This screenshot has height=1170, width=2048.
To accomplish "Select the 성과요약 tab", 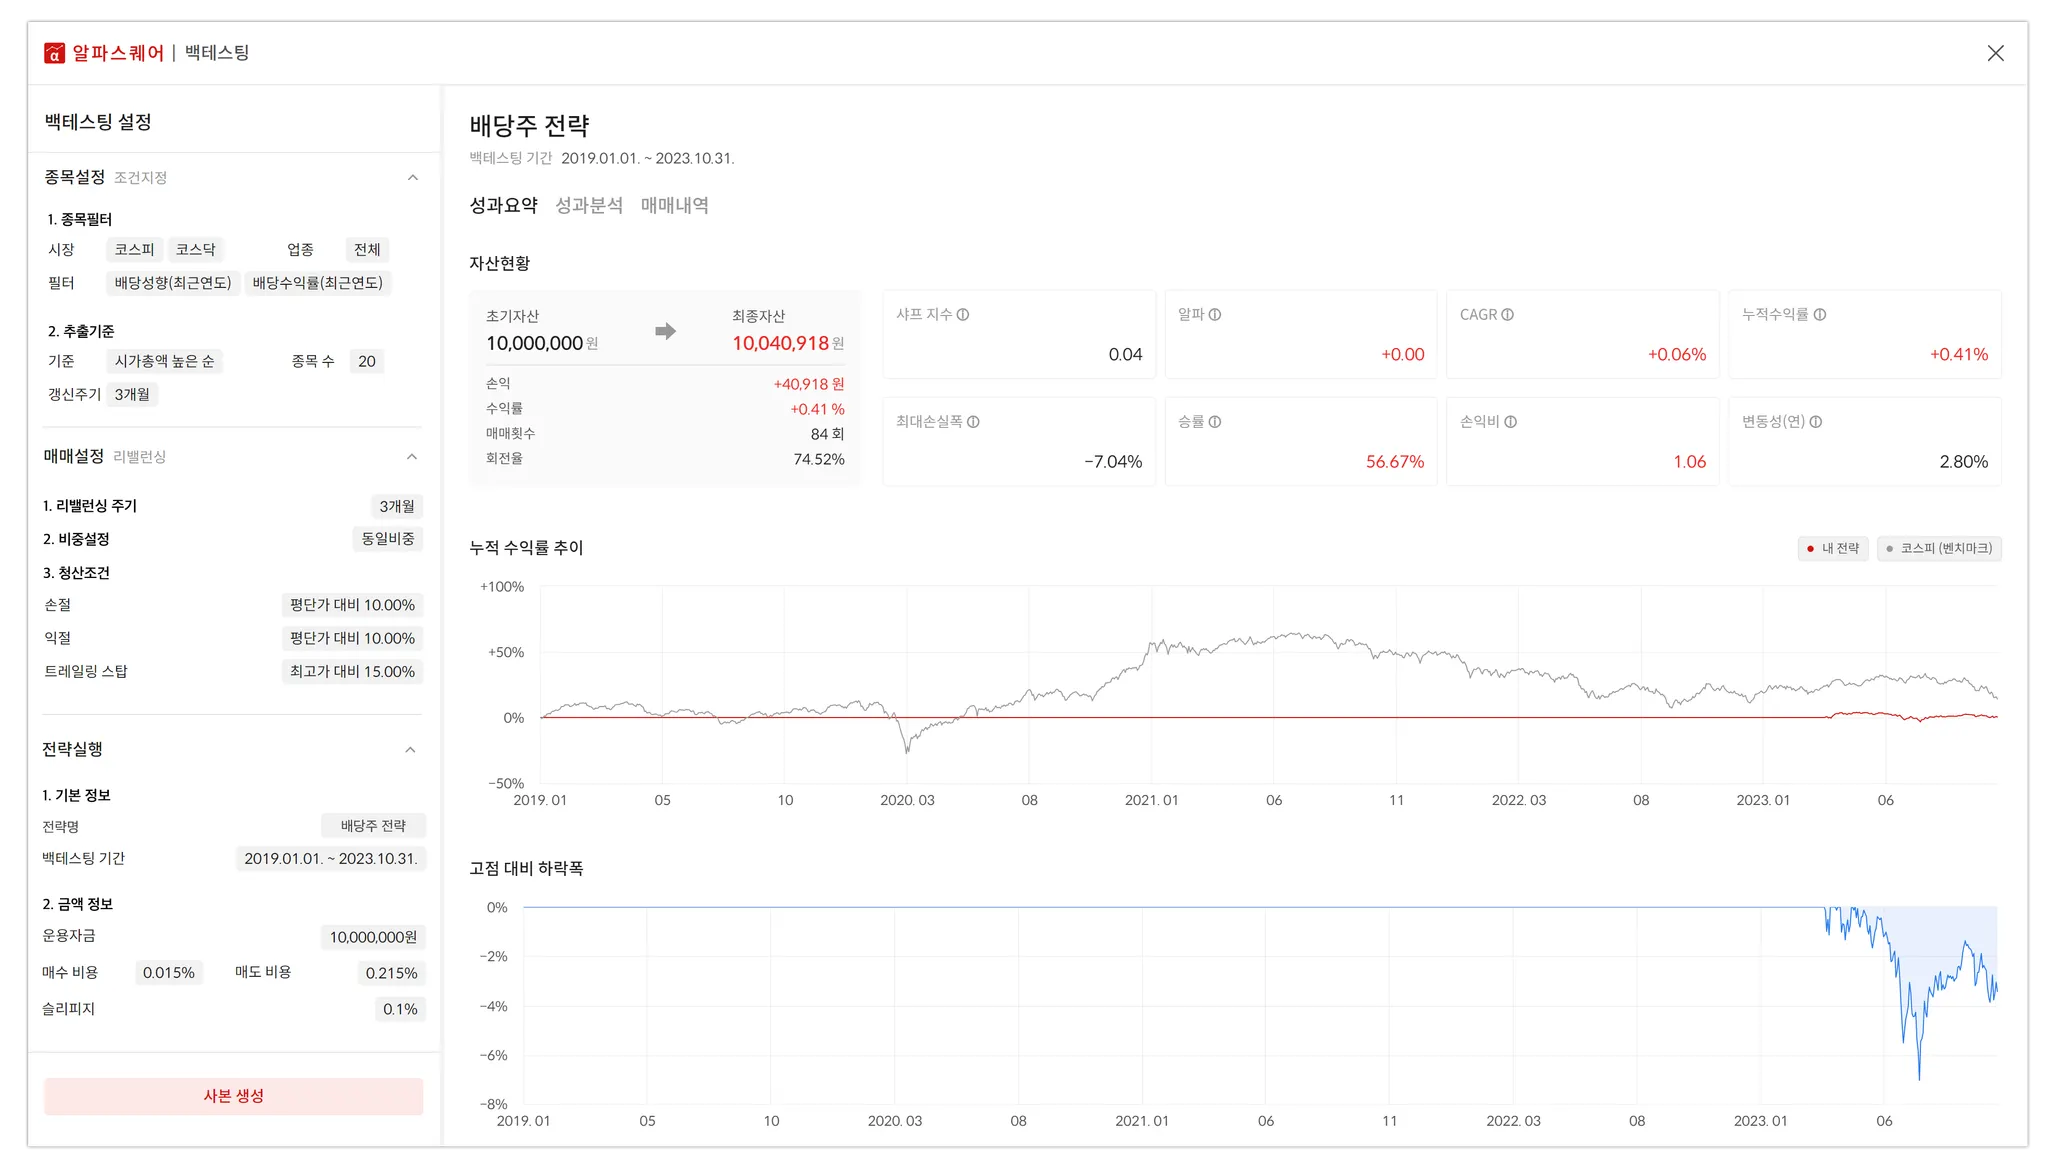I will coord(504,205).
